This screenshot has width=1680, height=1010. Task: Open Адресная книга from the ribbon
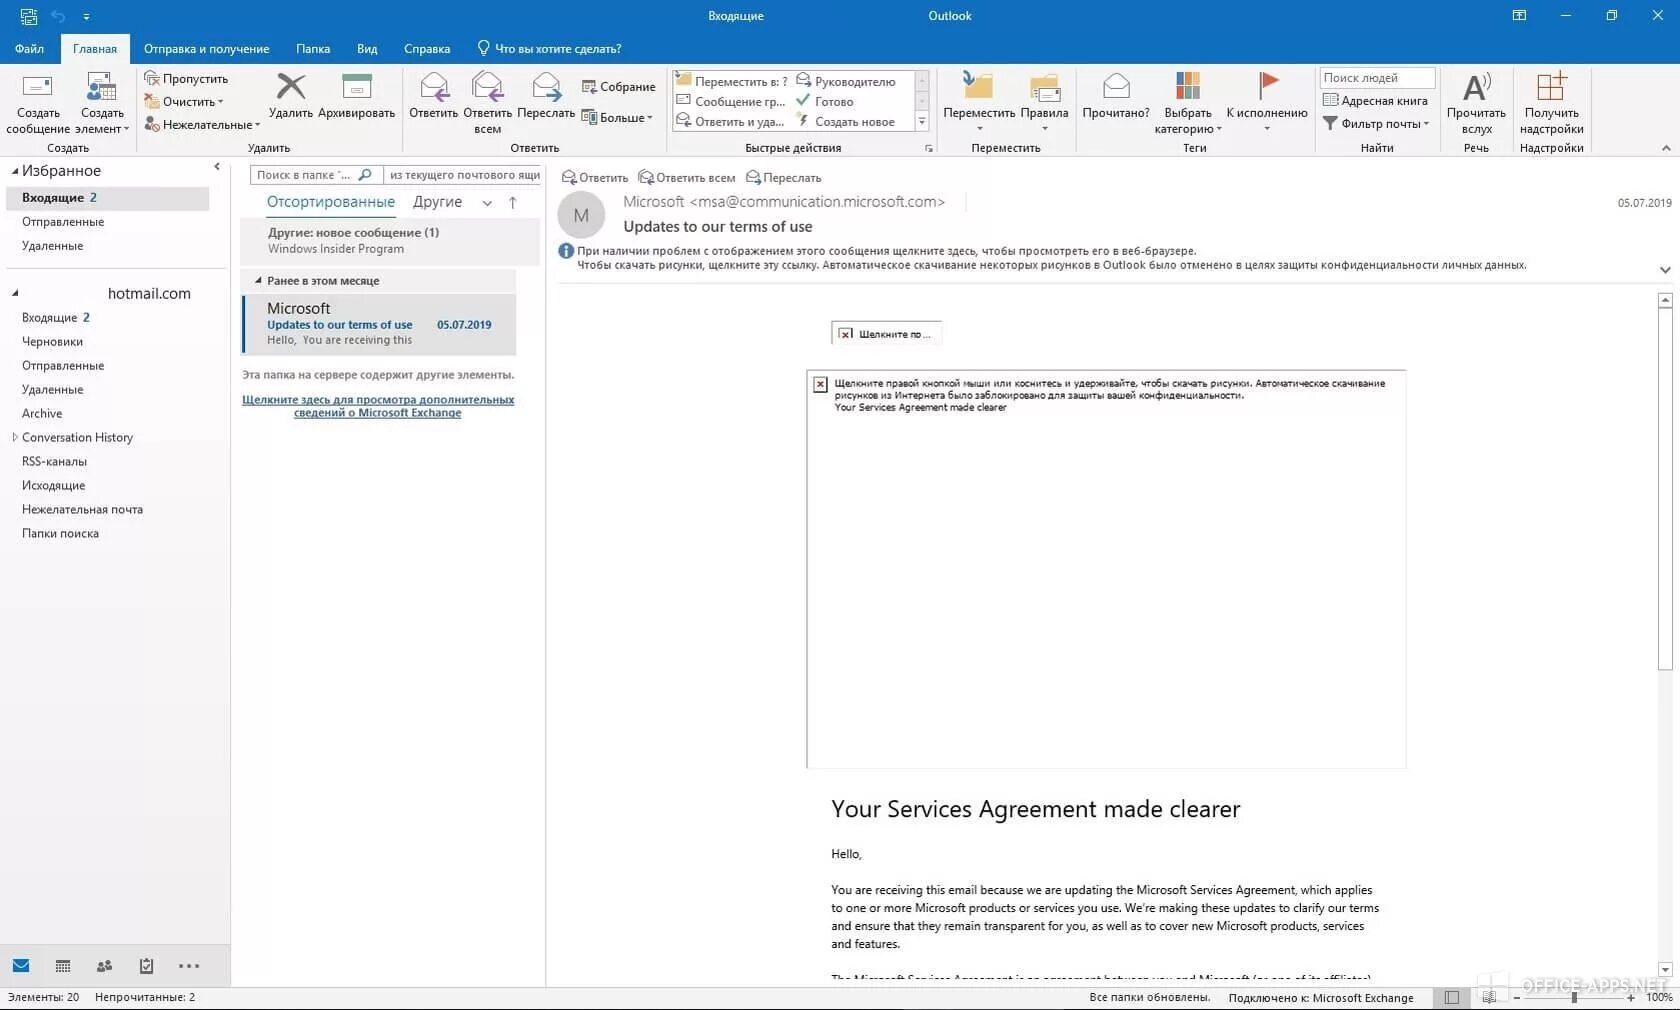[x=1375, y=100]
